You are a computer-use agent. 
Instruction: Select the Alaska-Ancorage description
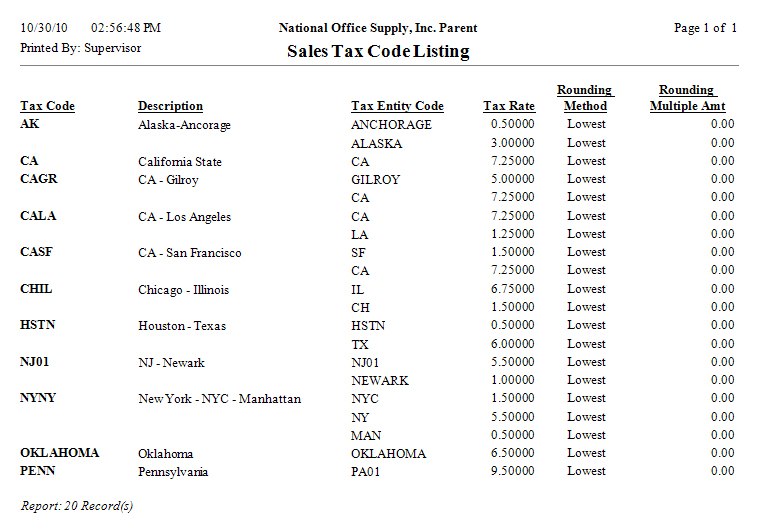[184, 125]
